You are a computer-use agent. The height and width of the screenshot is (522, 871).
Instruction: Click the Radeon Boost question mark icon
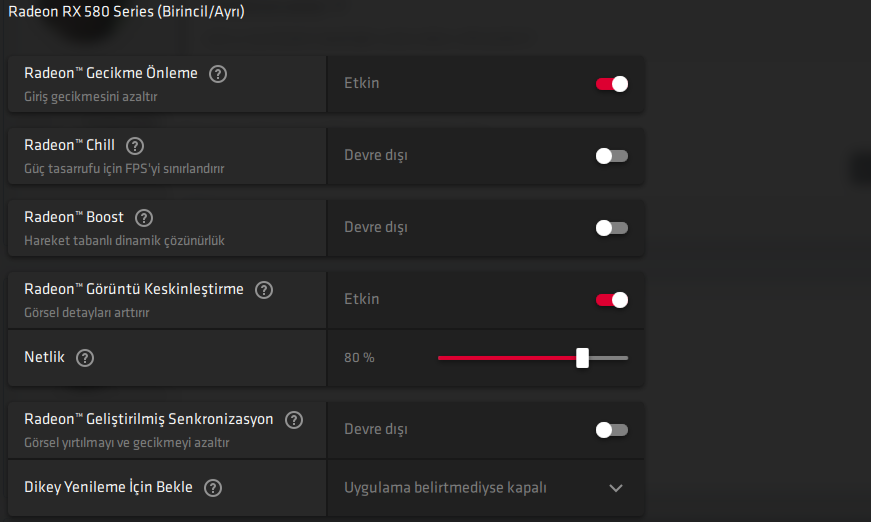pos(144,218)
